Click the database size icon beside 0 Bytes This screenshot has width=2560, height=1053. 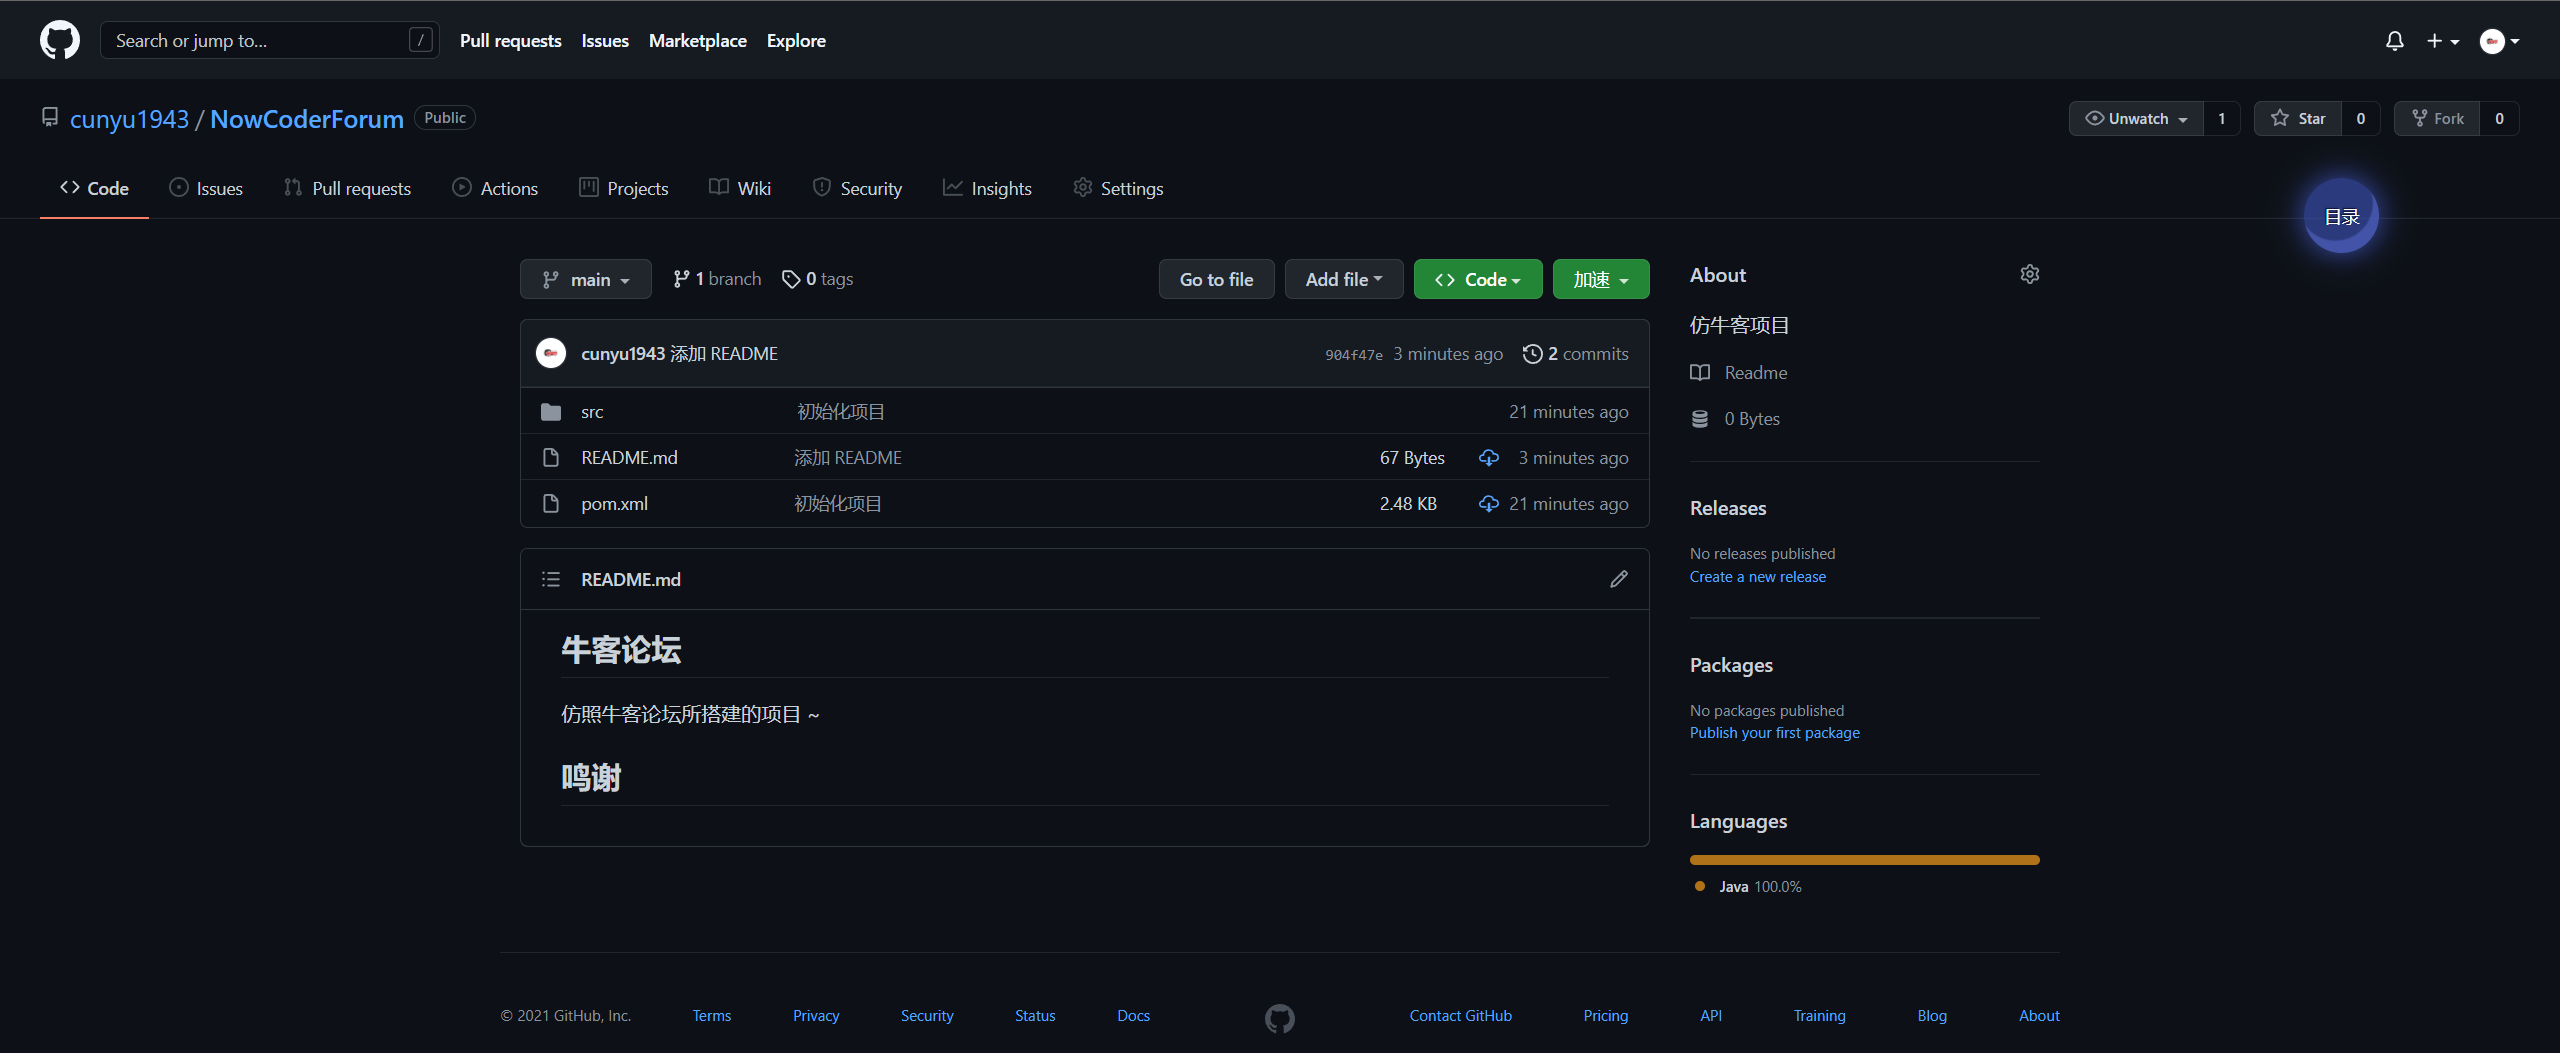(1700, 419)
